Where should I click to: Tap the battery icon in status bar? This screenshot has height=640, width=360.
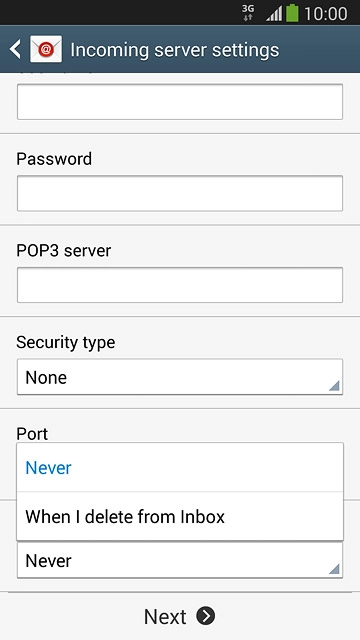click(292, 13)
